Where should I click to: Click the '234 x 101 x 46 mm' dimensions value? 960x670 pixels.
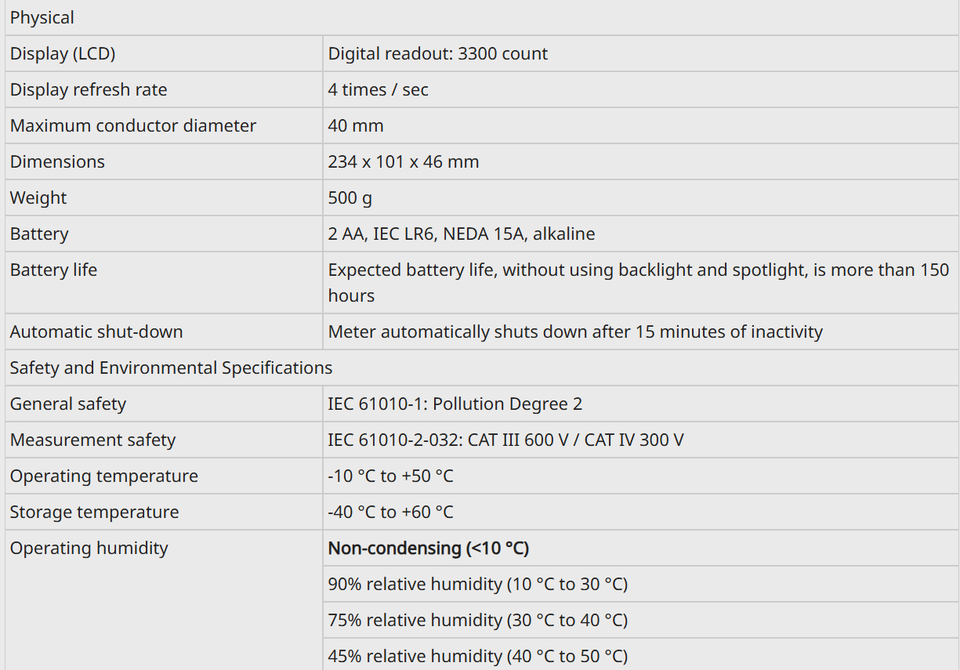[x=403, y=162]
